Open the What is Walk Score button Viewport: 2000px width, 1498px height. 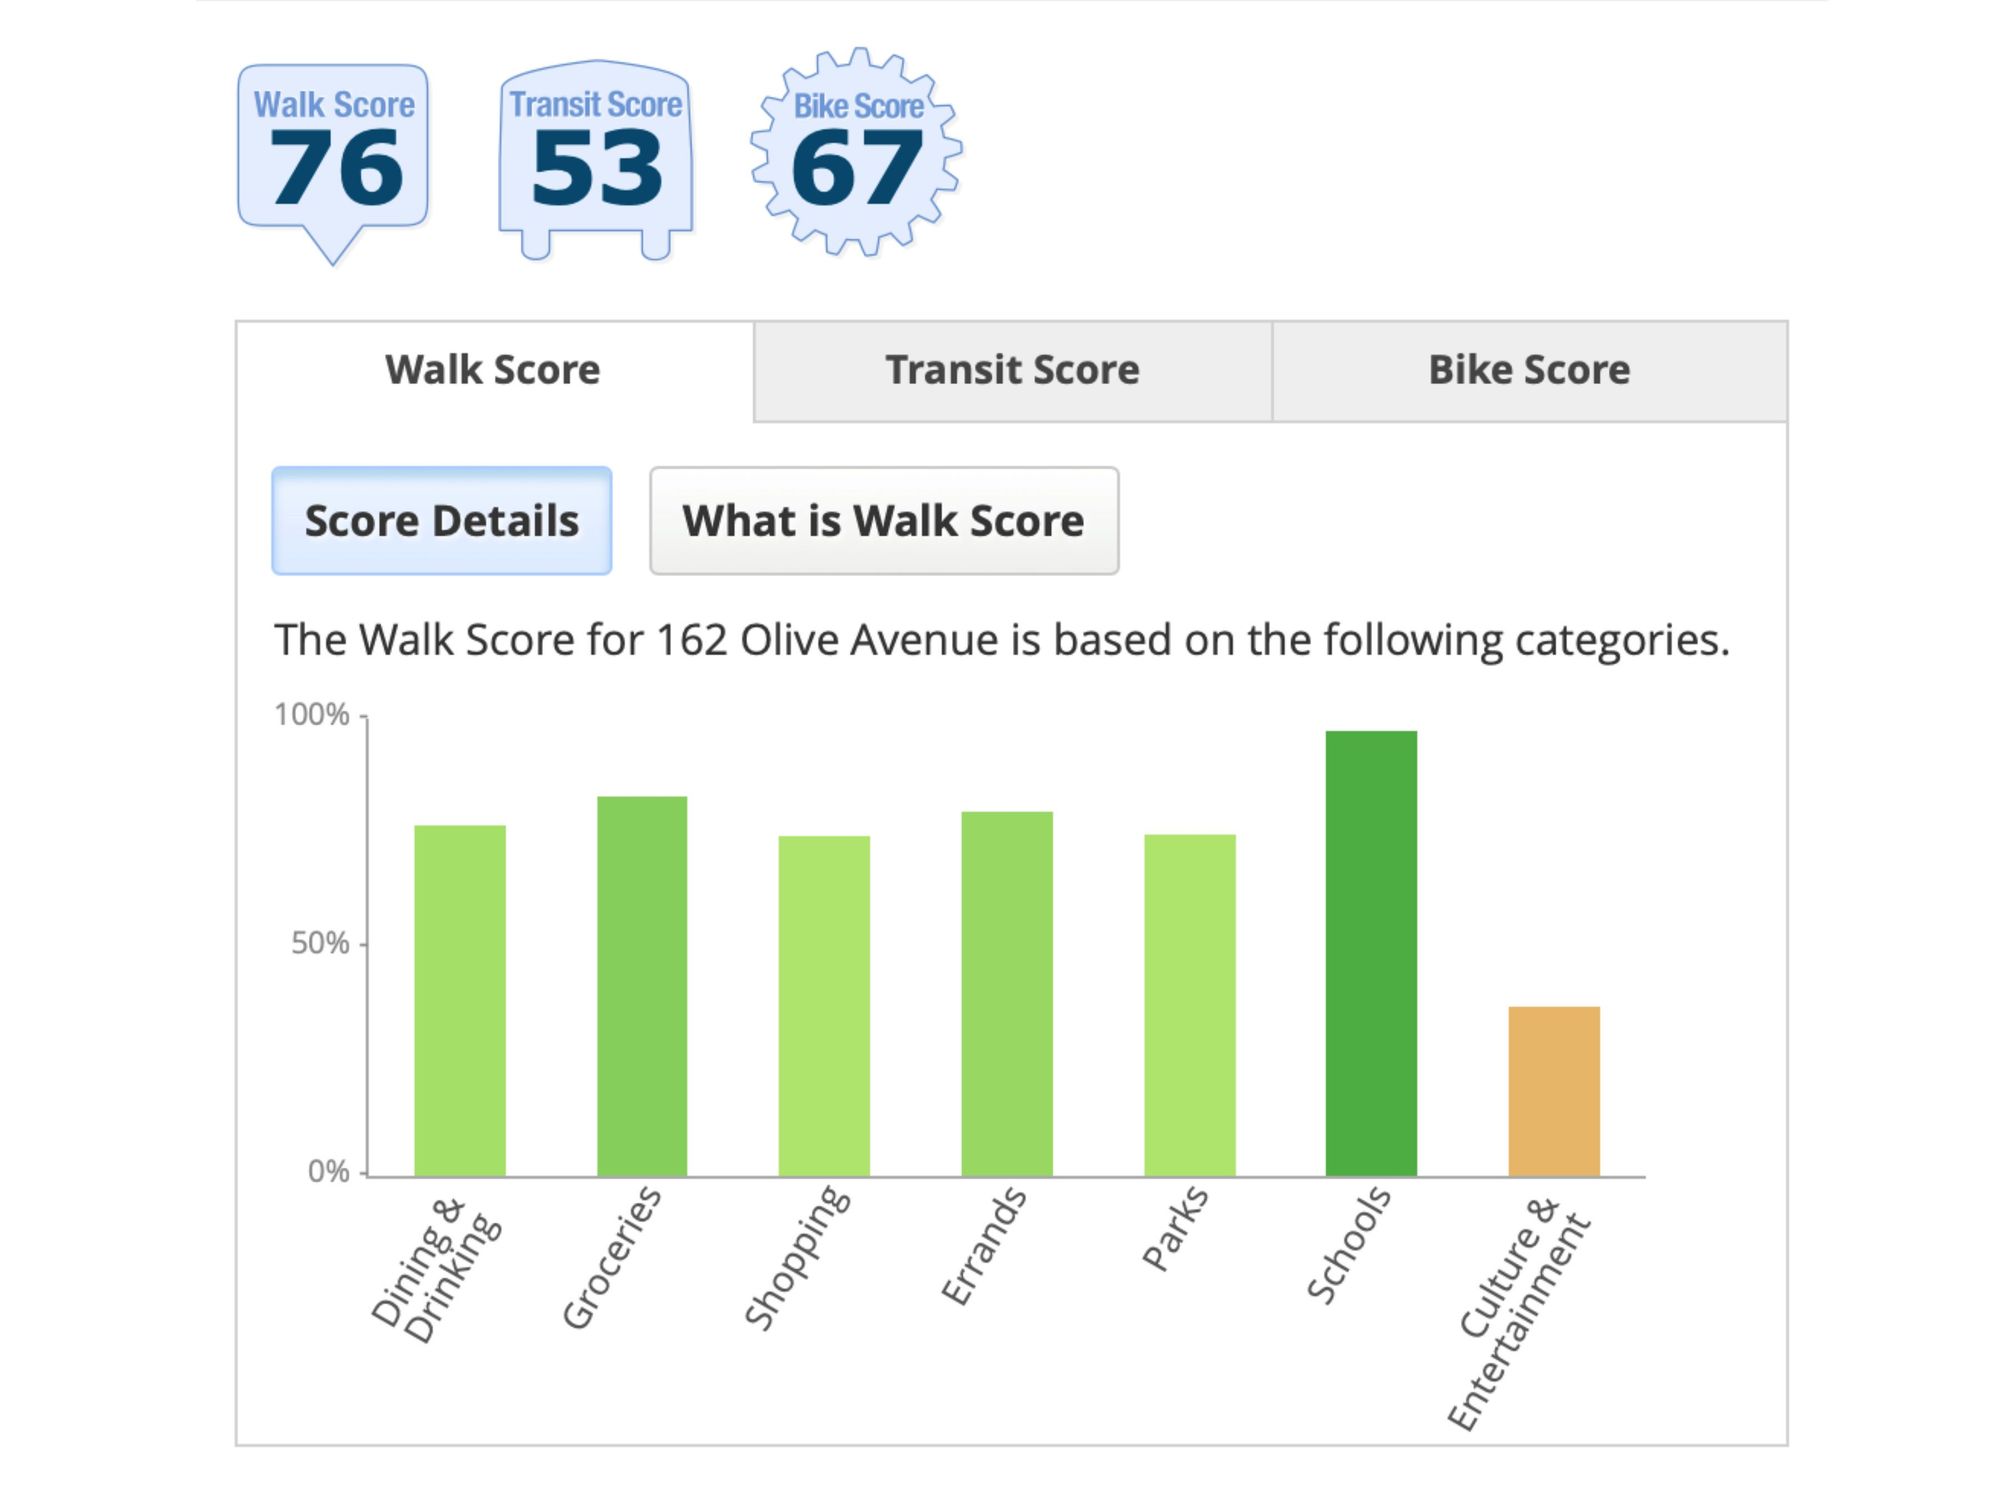883,521
